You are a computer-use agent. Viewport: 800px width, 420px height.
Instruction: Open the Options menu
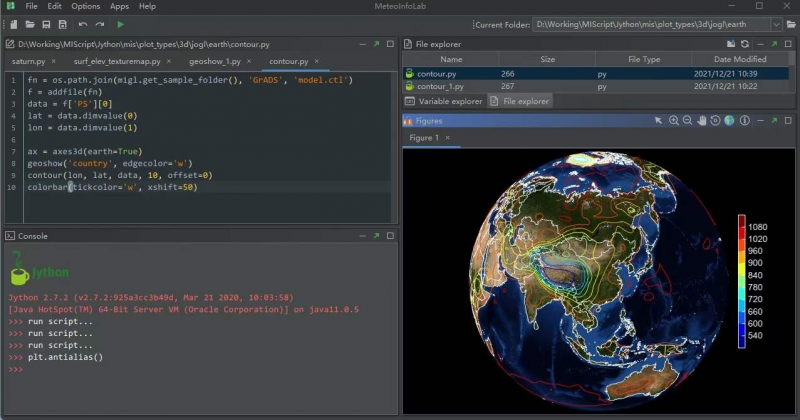pos(85,6)
